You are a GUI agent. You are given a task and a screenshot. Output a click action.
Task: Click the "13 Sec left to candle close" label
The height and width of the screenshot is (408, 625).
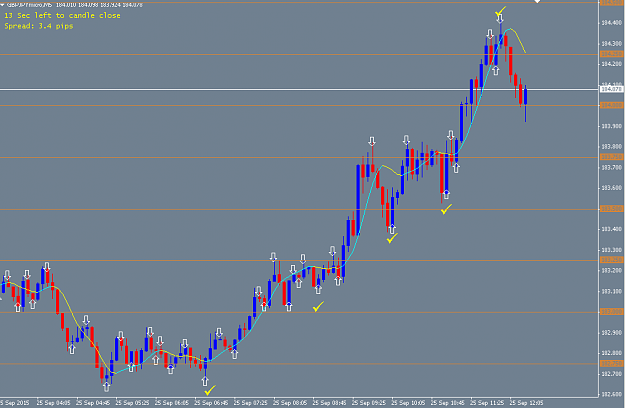[x=62, y=16]
